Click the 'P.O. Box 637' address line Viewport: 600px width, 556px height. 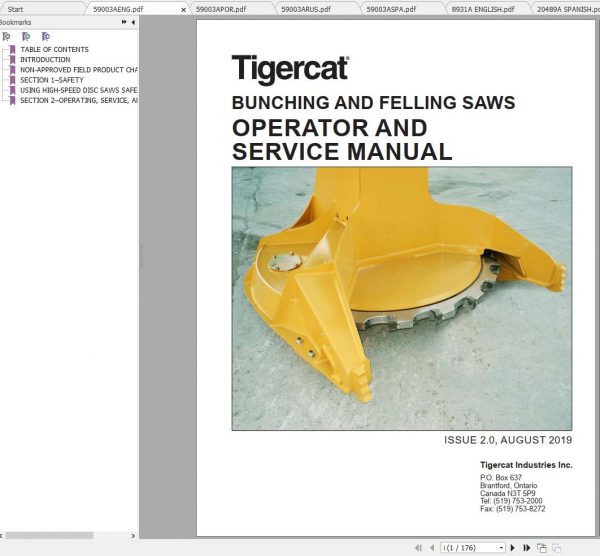click(501, 477)
